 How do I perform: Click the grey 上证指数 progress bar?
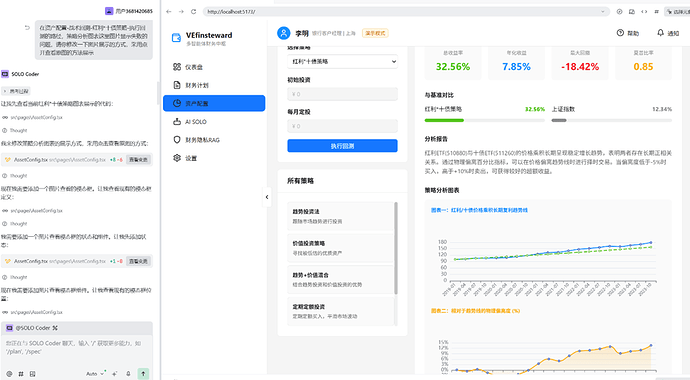612,120
